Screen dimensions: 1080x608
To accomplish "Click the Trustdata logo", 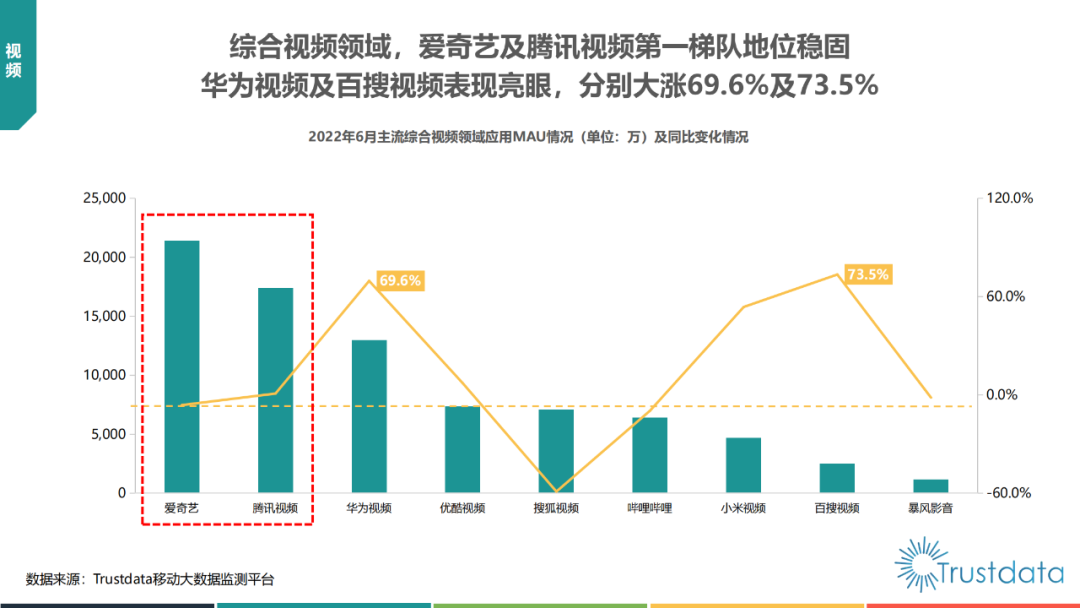I will coord(979,566).
